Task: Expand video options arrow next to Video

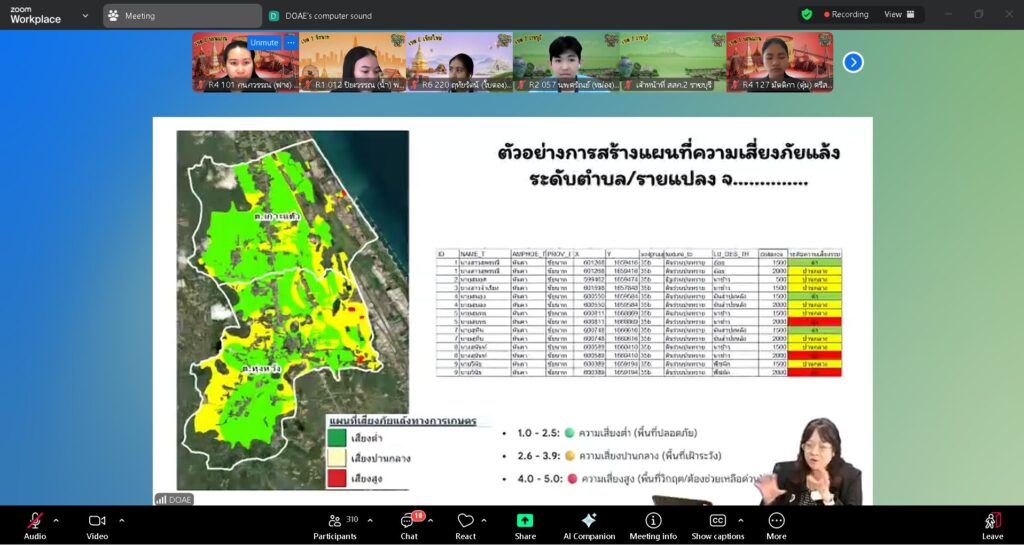Action: [122, 520]
